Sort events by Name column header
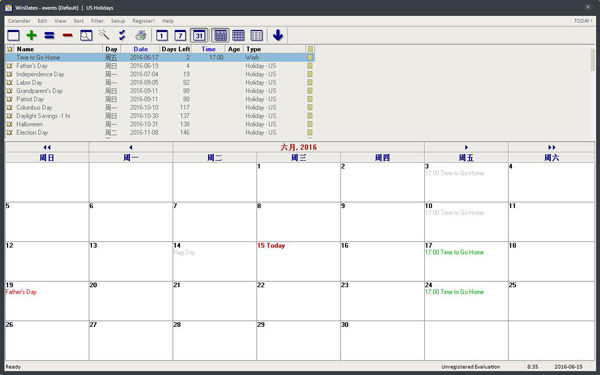This screenshot has width=600, height=375. (59, 49)
